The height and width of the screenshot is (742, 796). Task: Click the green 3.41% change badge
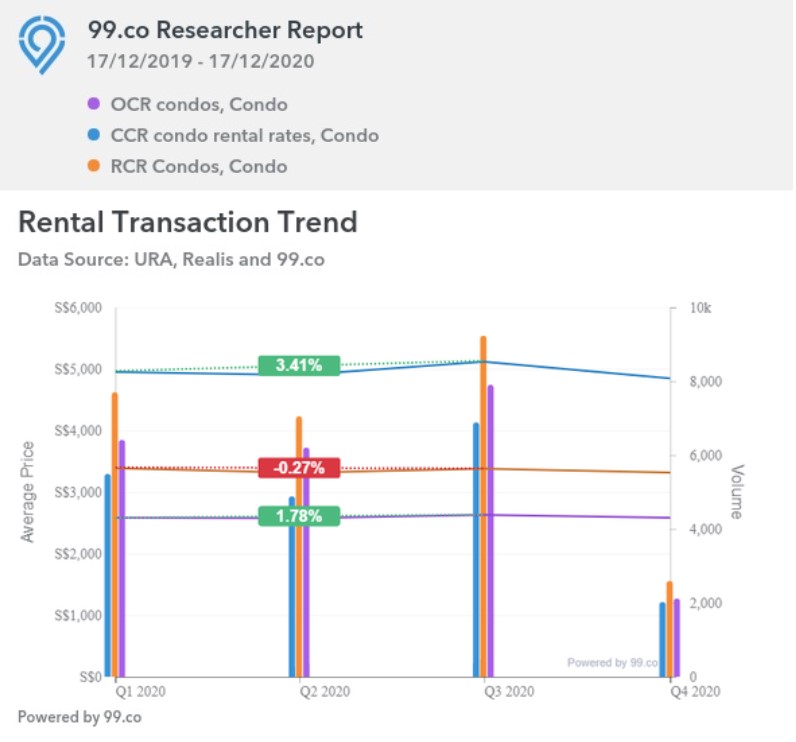pyautogui.click(x=299, y=366)
